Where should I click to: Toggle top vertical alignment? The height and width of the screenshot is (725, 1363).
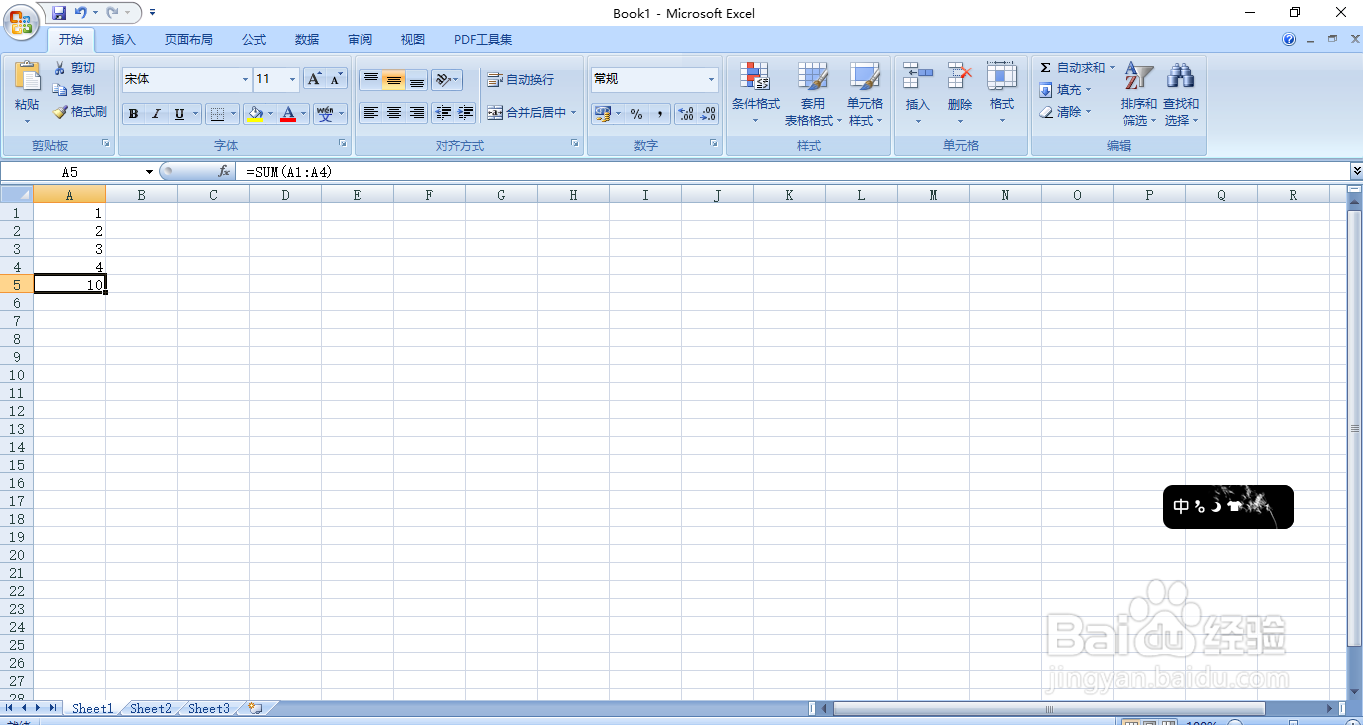[370, 80]
